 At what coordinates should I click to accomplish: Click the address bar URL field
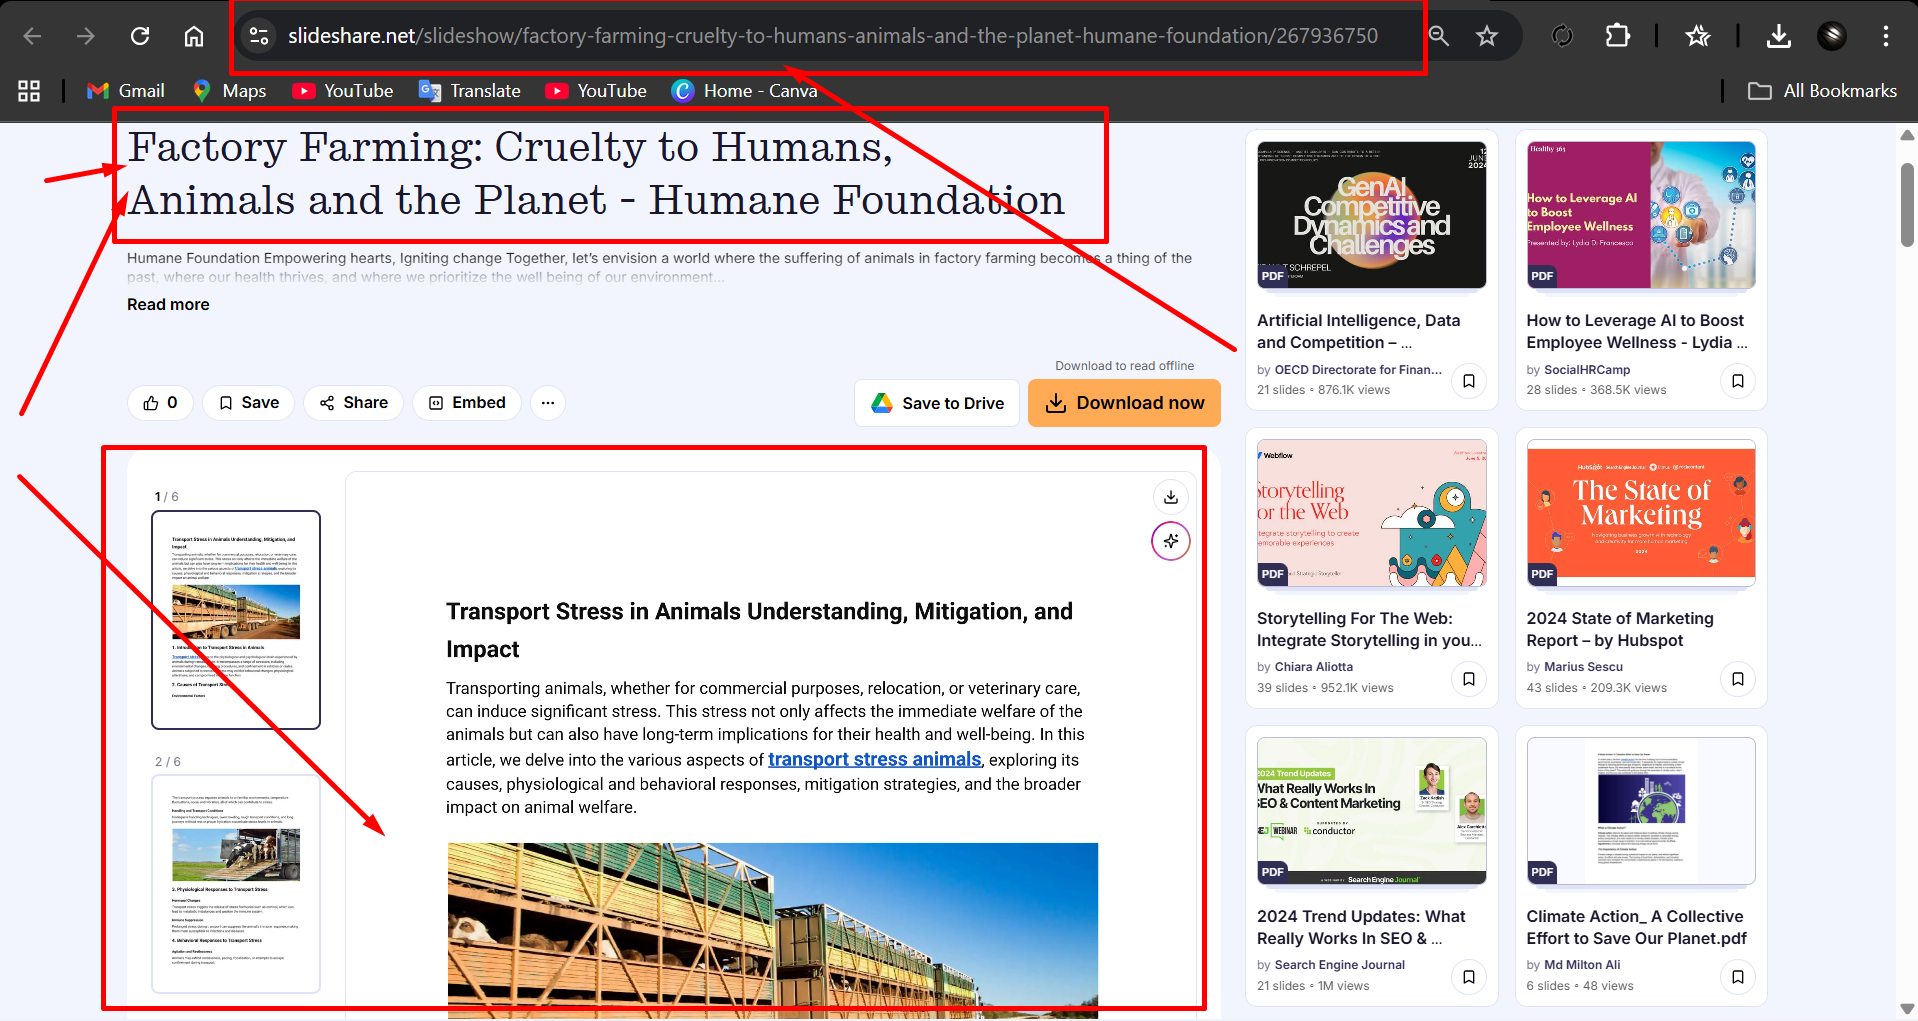(832, 36)
